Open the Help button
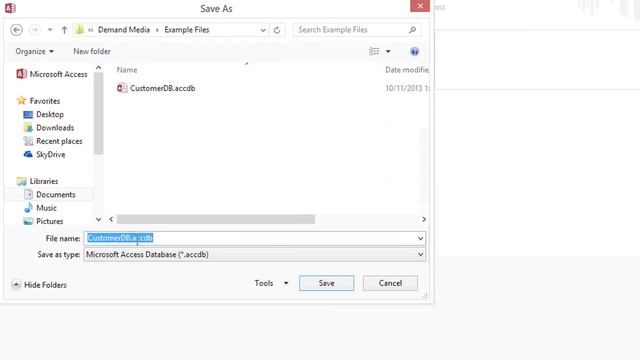The width and height of the screenshot is (640, 360). pos(414,51)
